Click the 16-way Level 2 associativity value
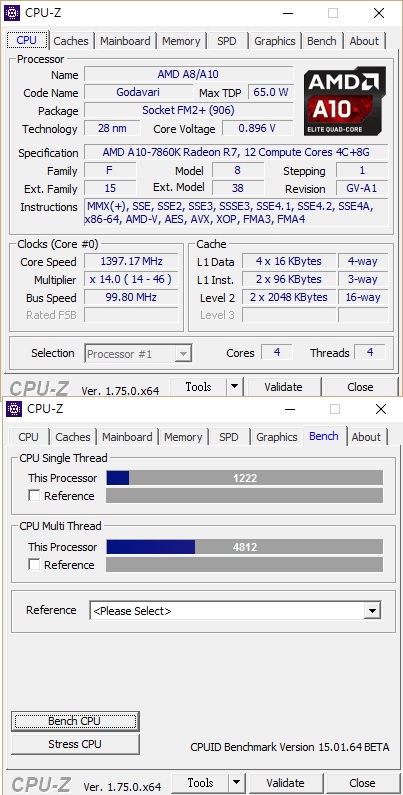The image size is (403, 795). pos(363,297)
